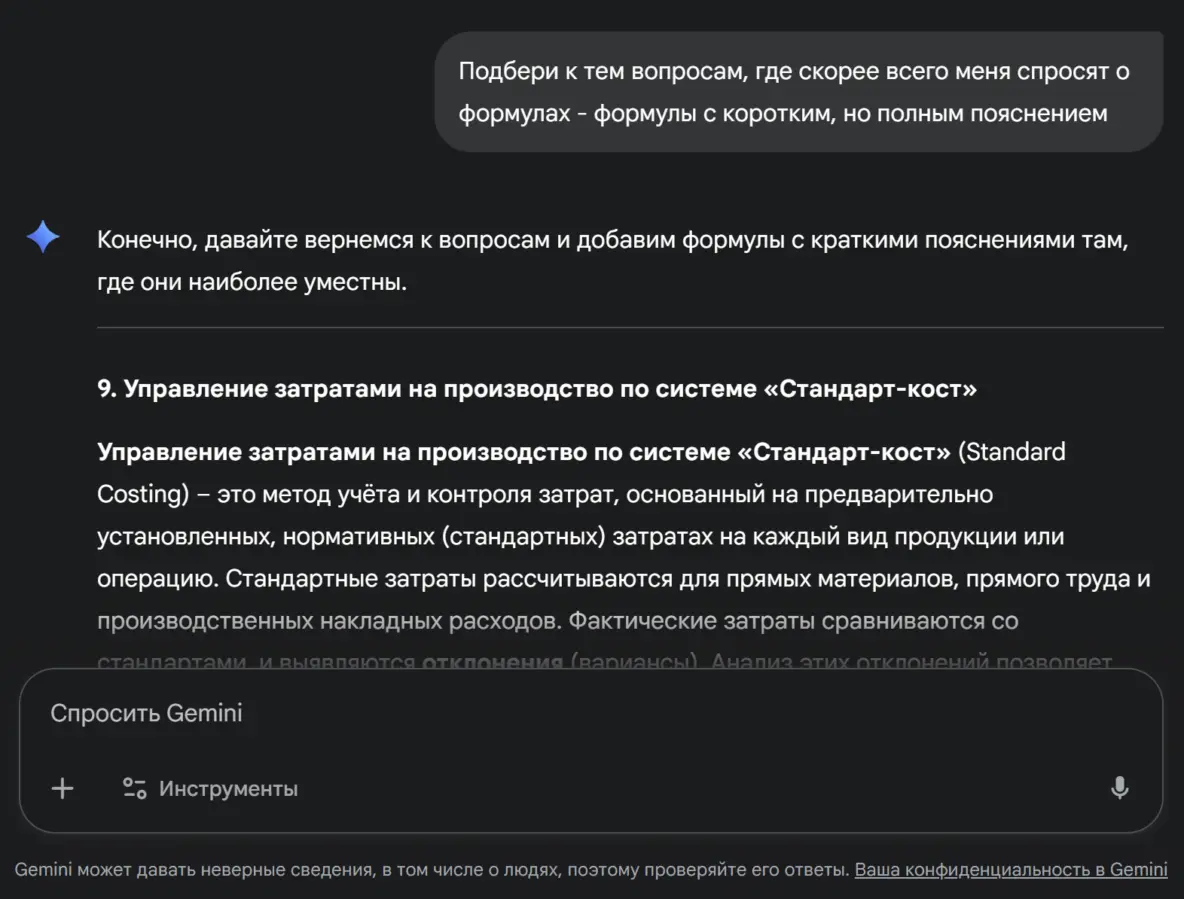
Task: Click the horizontal divider under the intro
Action: [630, 327]
